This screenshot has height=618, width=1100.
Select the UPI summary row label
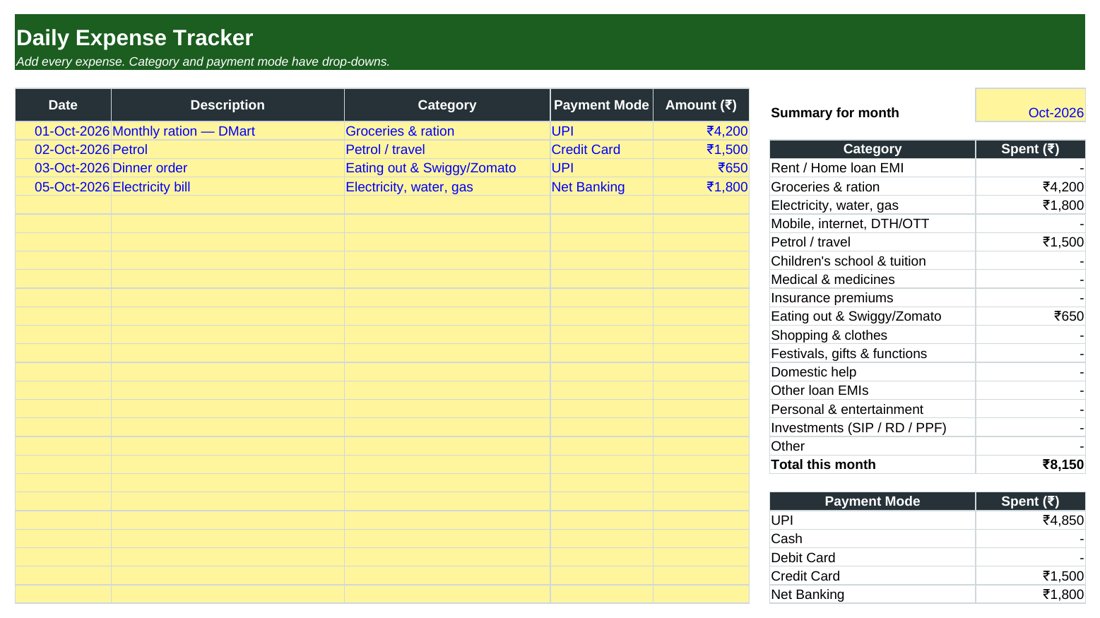click(782, 520)
